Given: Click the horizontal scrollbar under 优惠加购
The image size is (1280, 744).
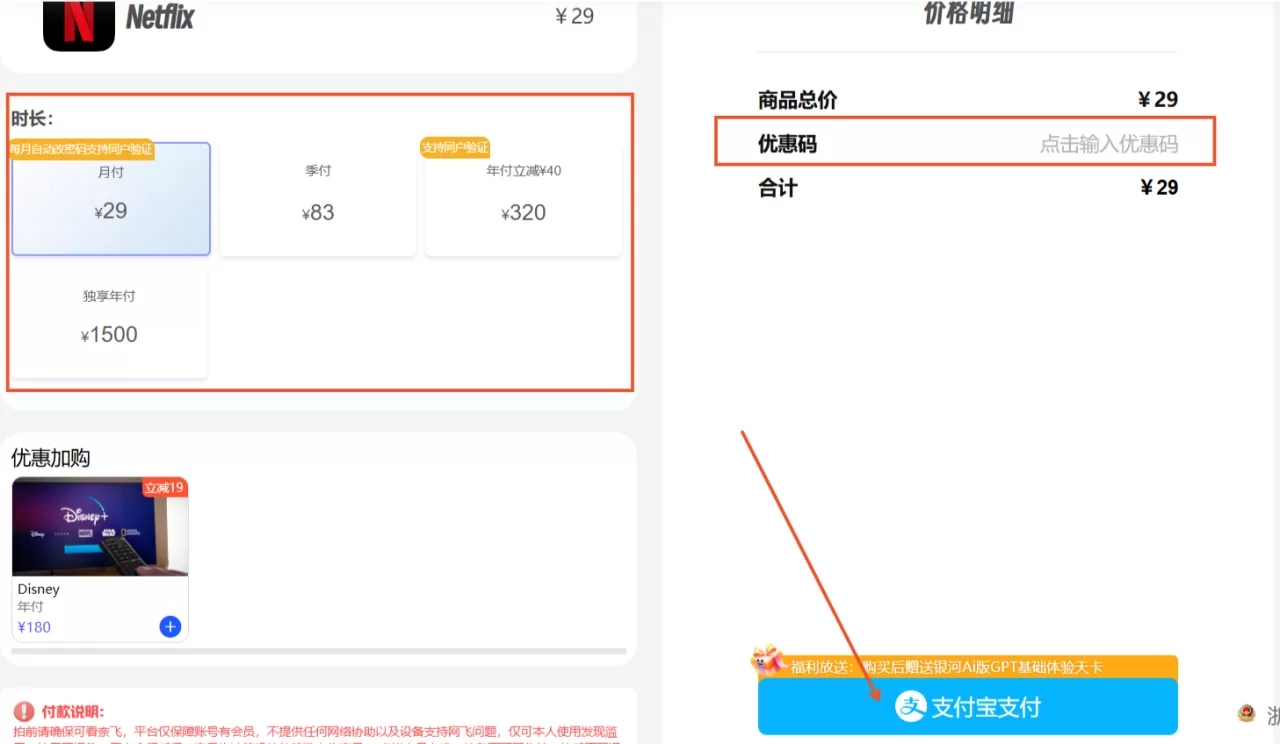Looking at the screenshot, I should coord(319,651).
